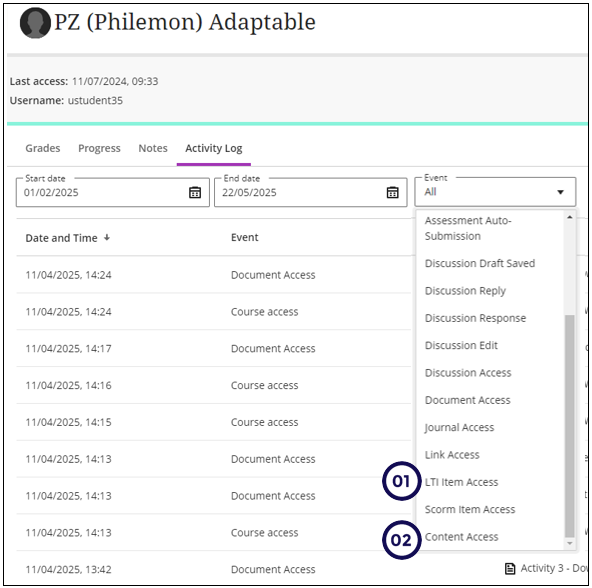Choose Journal Access from event list
The height and width of the screenshot is (588, 592).
pos(459,427)
